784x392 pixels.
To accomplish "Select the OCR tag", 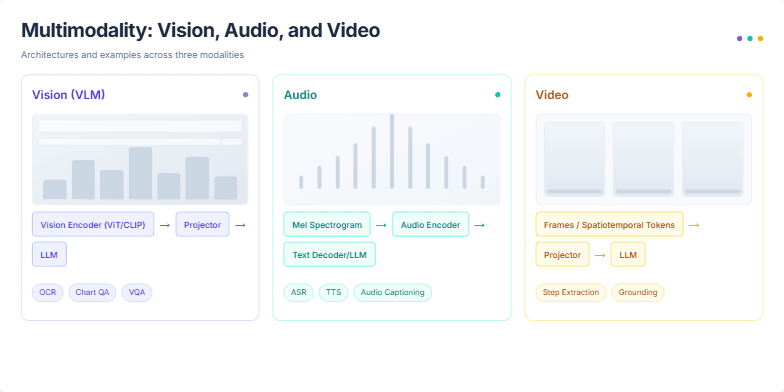I will coord(48,292).
